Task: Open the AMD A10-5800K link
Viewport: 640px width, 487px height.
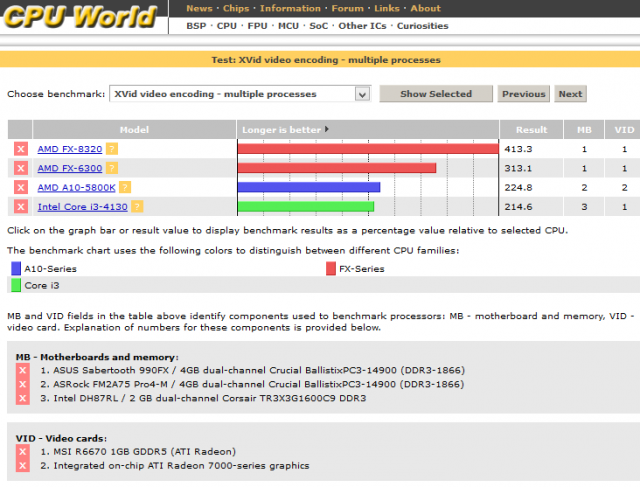Action: click(x=76, y=187)
